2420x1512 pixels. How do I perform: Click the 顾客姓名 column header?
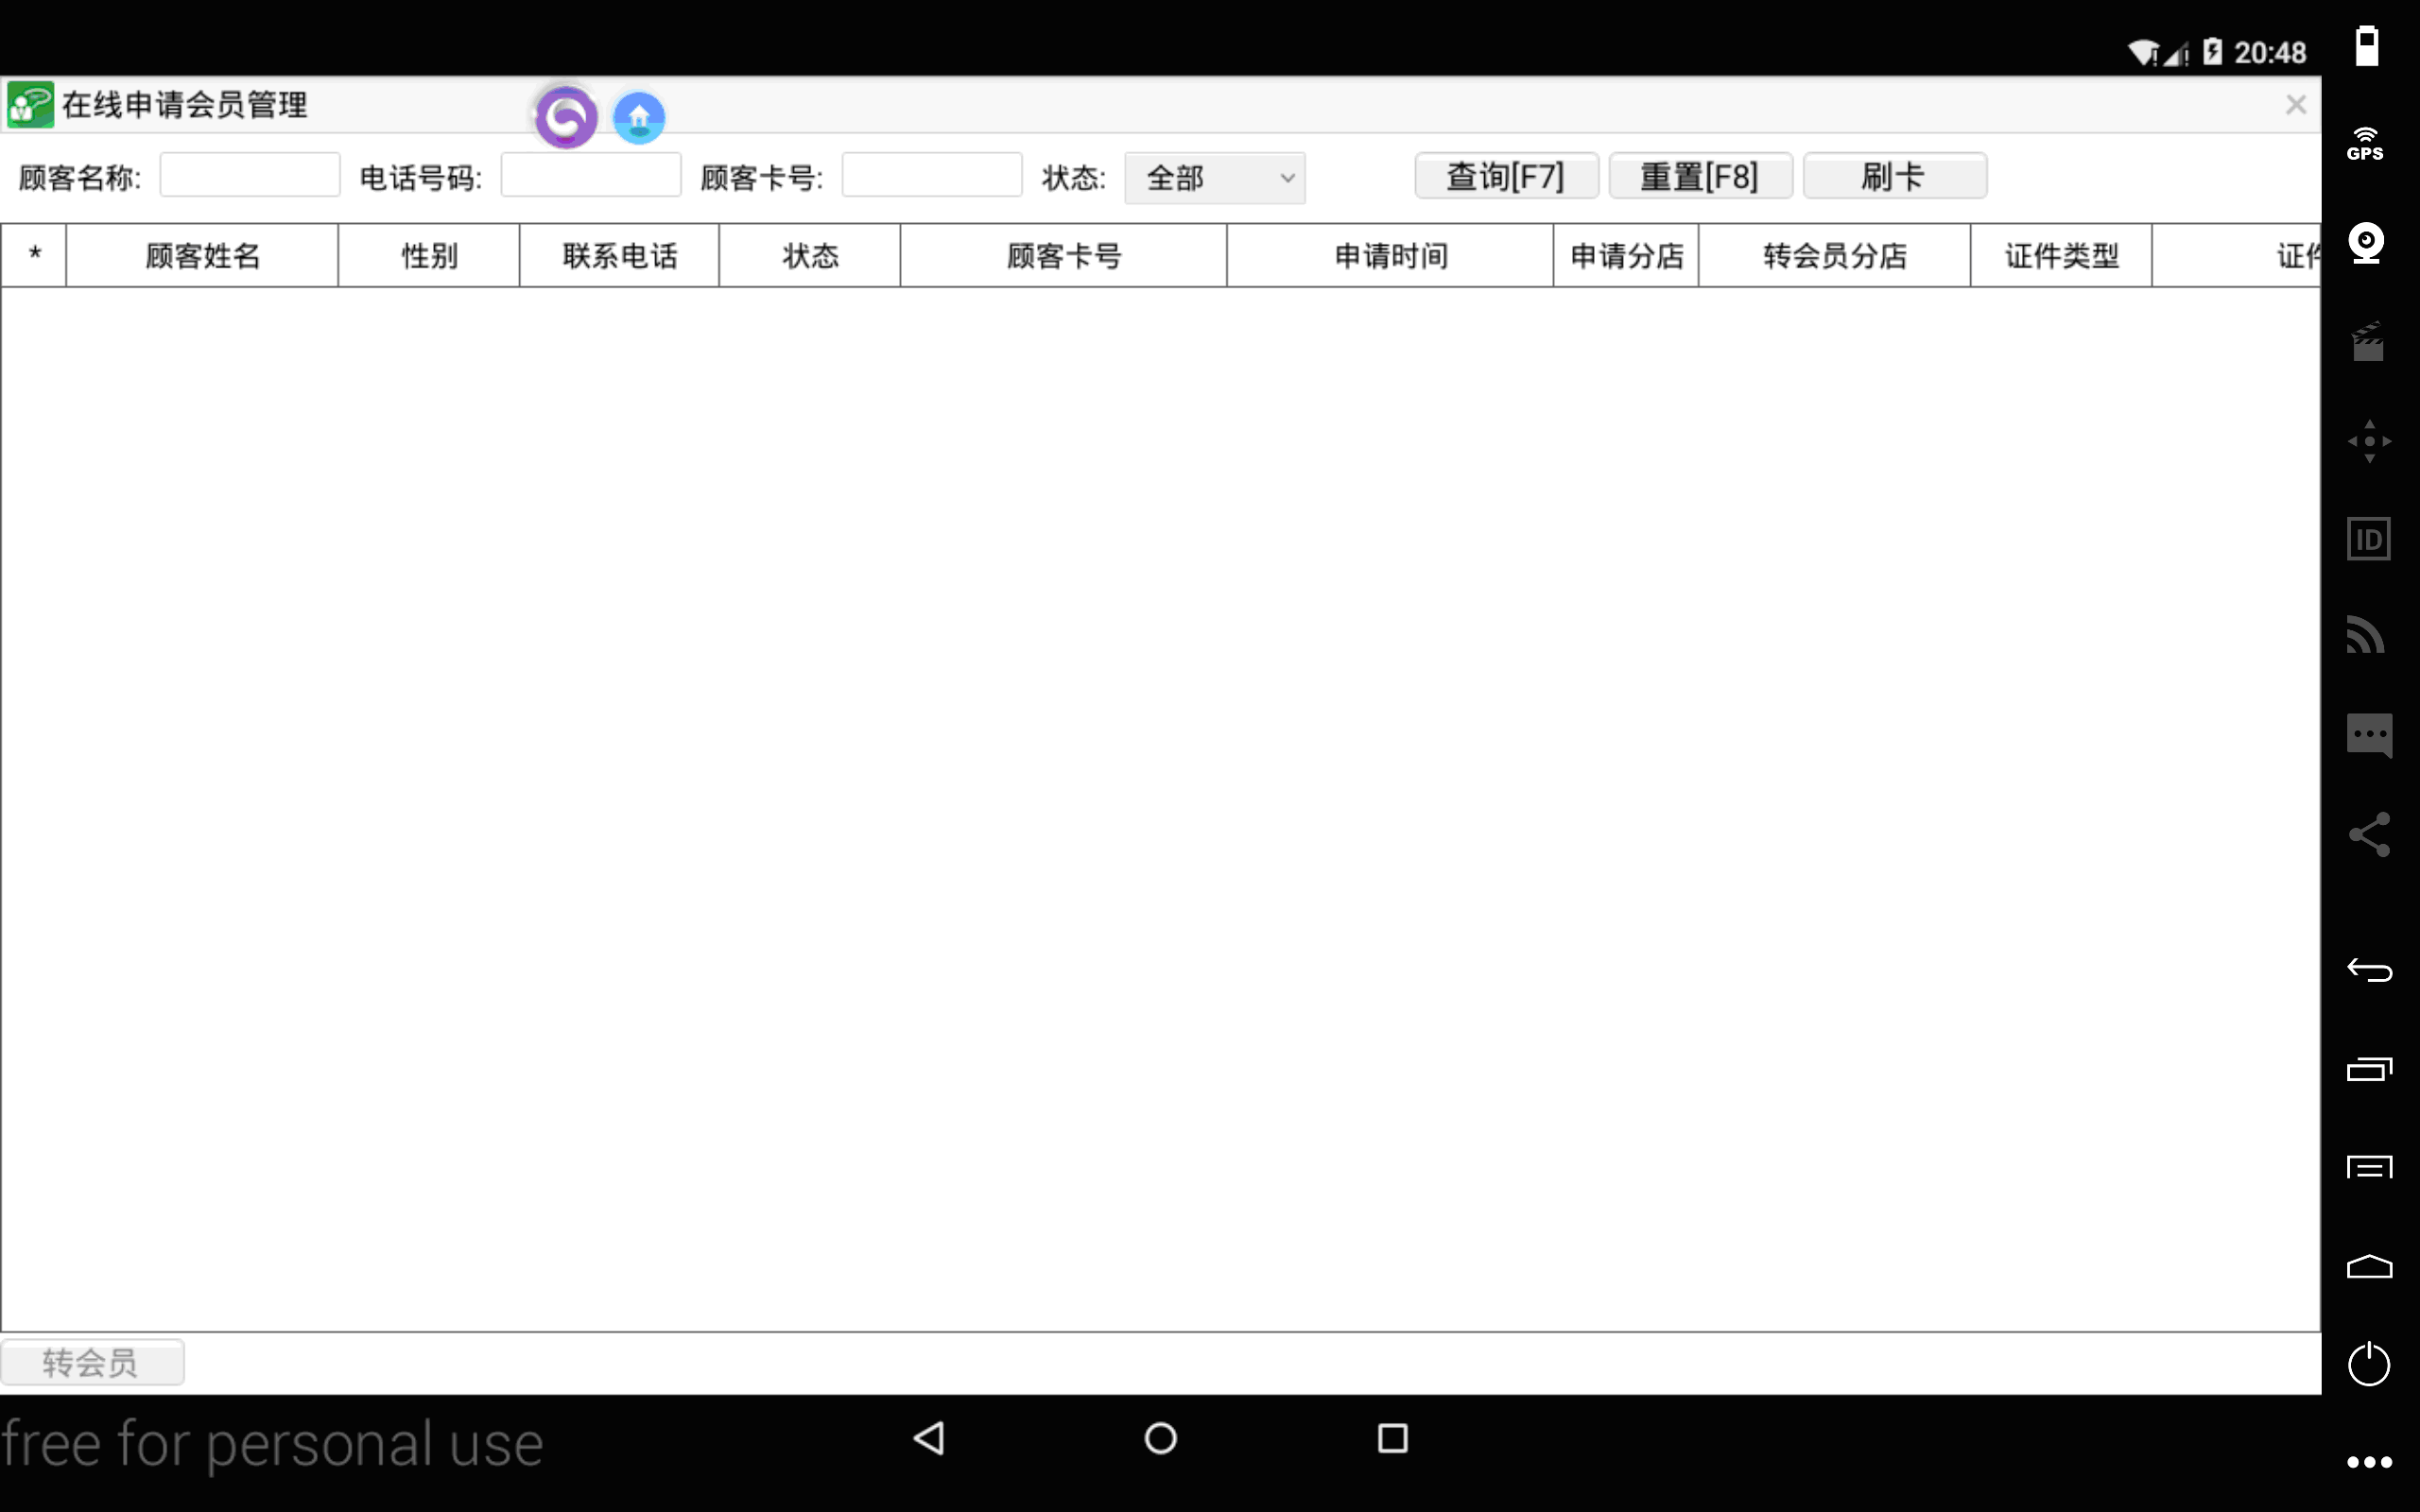[202, 256]
